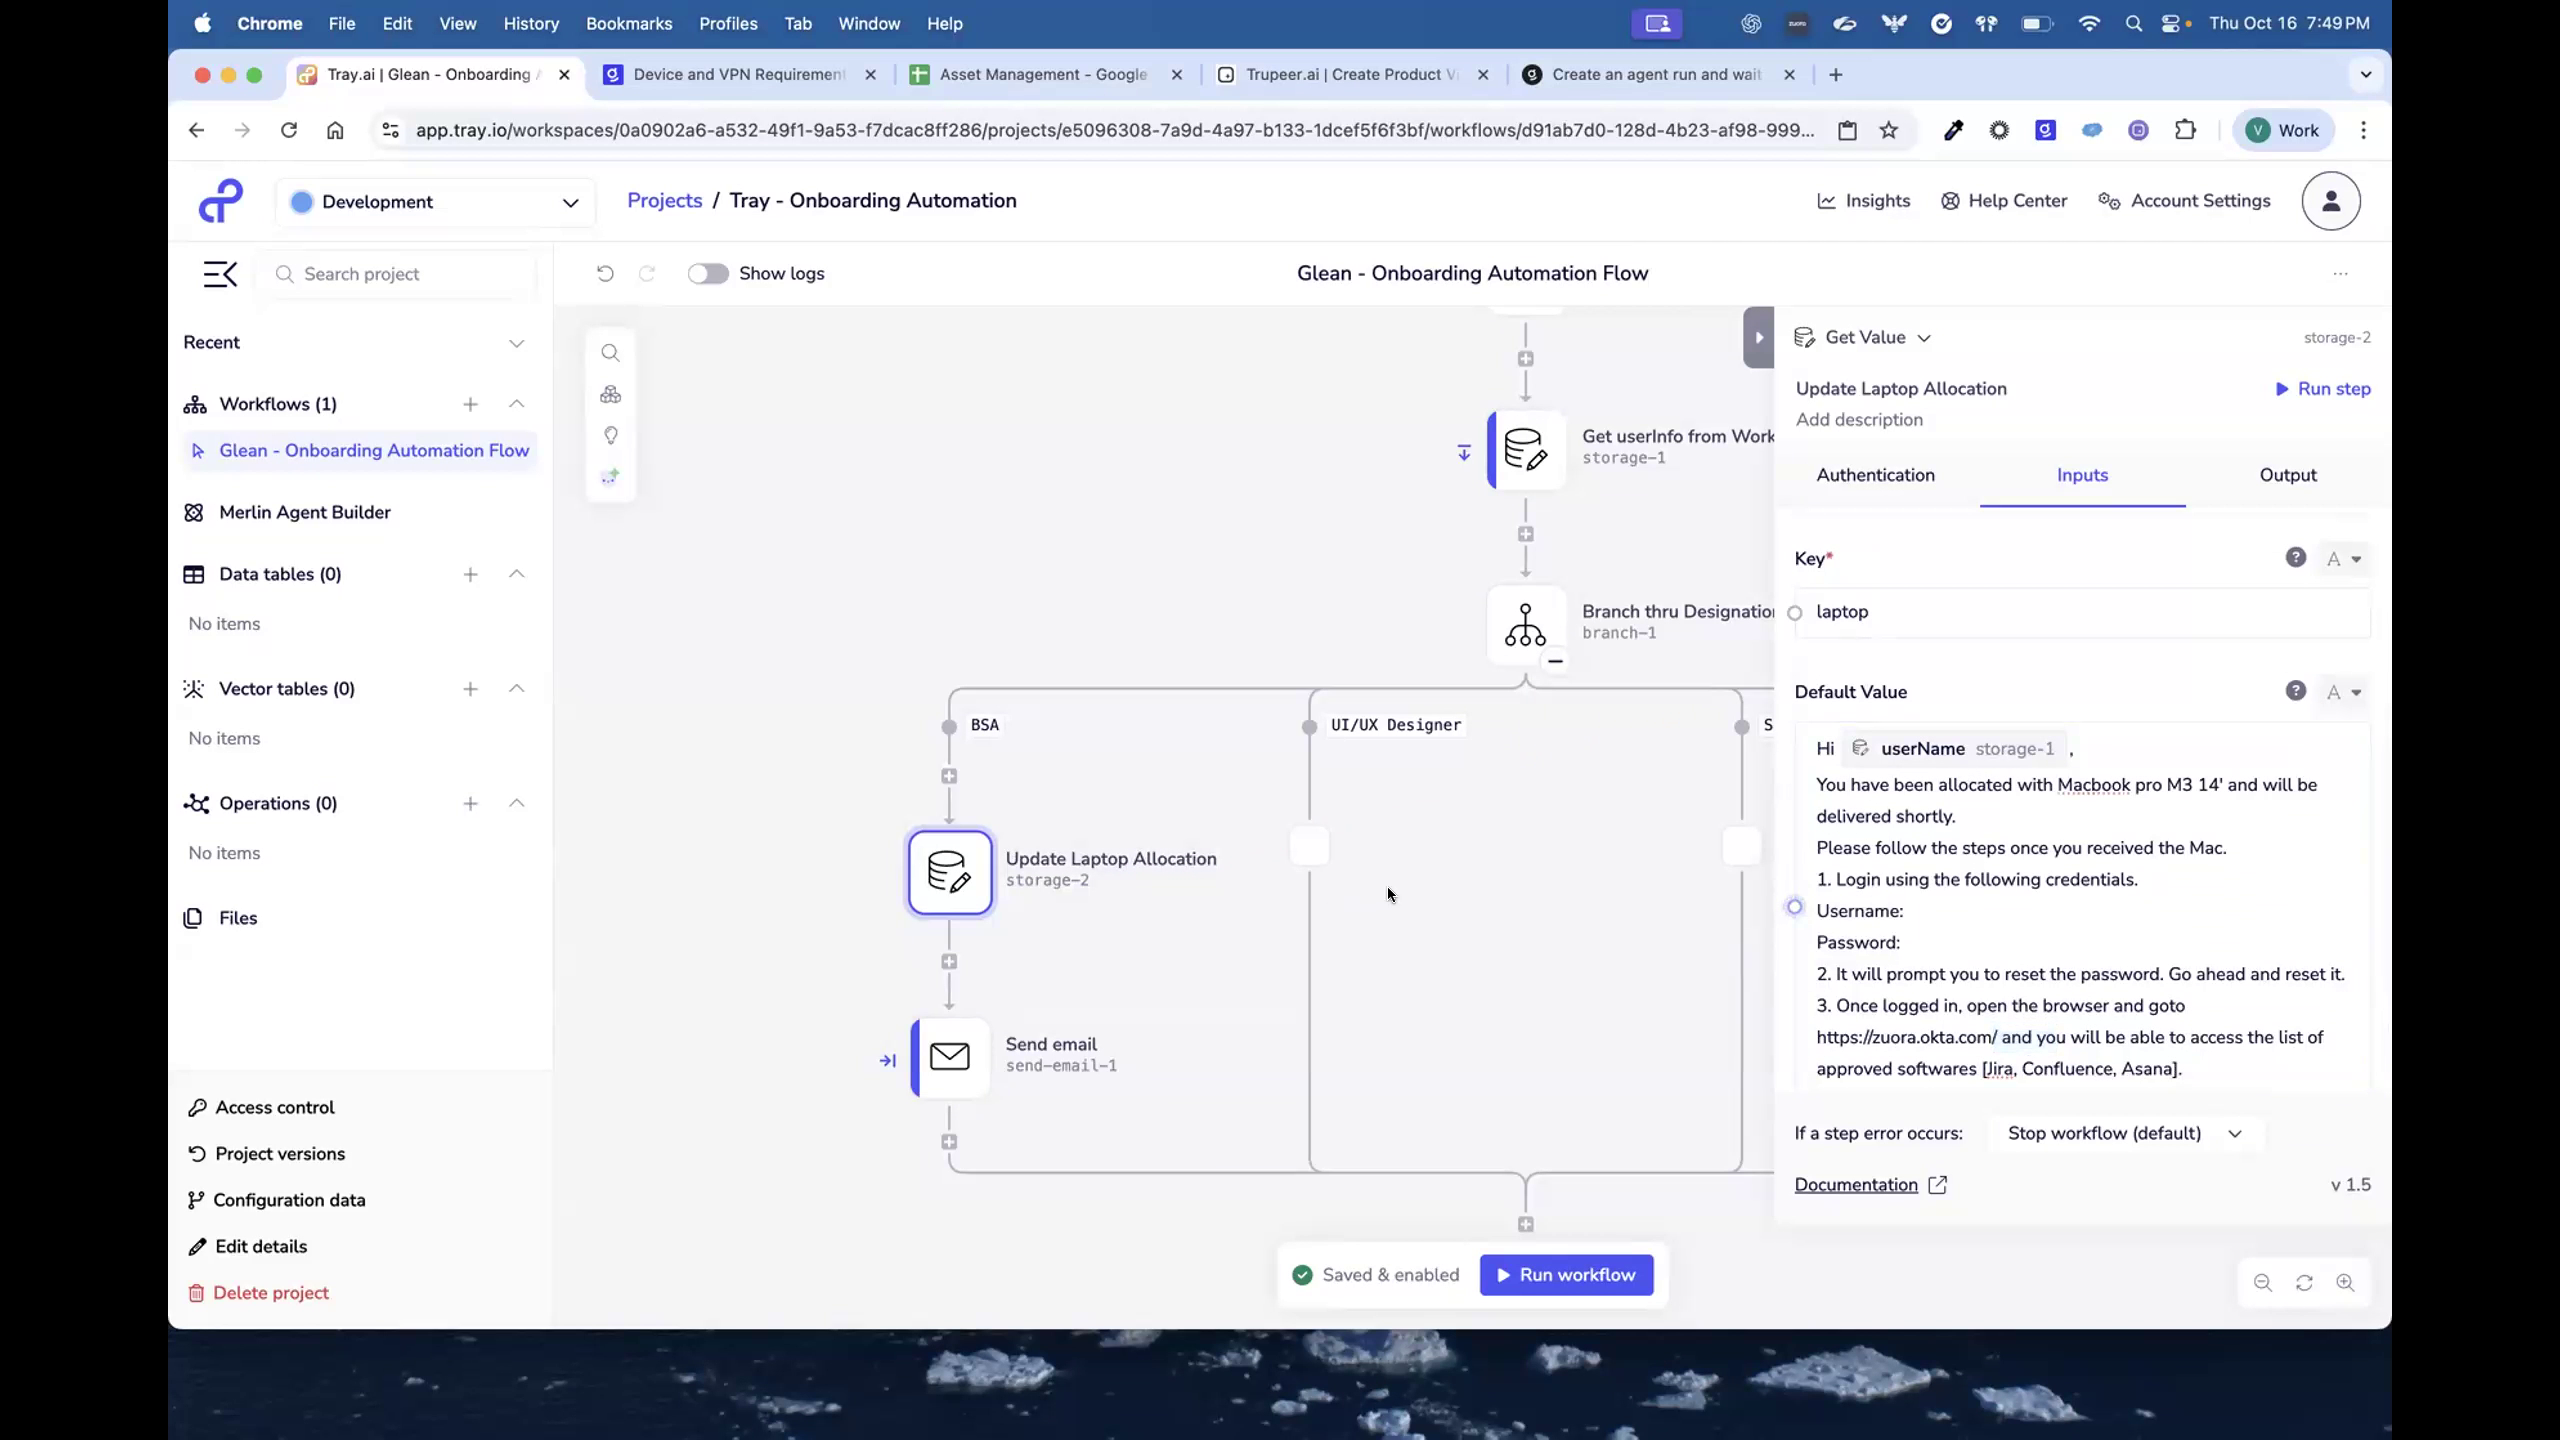Image resolution: width=2560 pixels, height=1440 pixels.
Task: Open the Key field help question mark icon
Action: point(2295,558)
